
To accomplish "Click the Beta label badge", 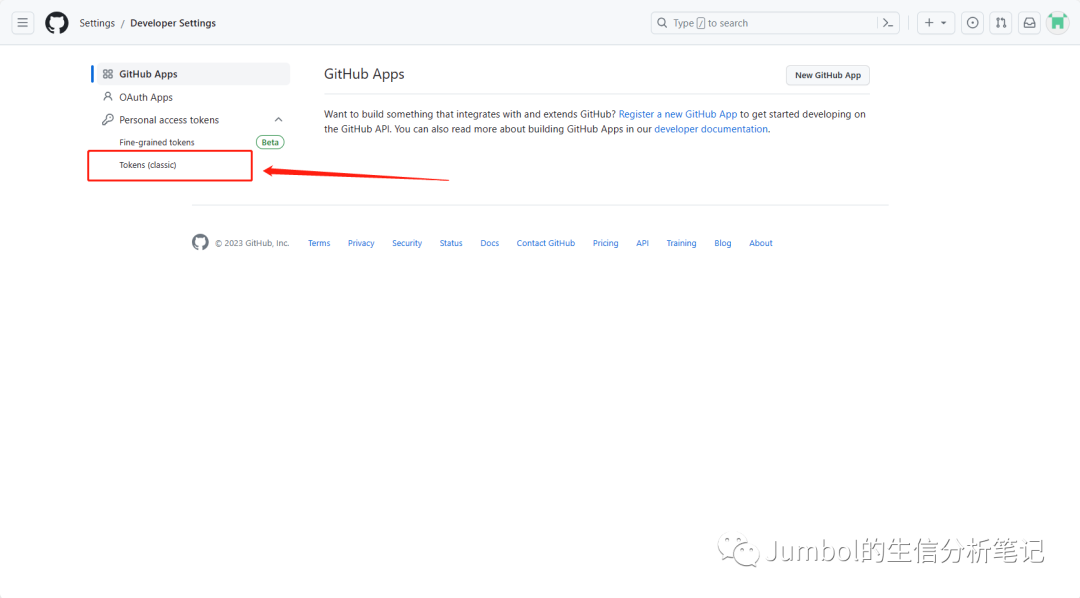I will pyautogui.click(x=270, y=143).
